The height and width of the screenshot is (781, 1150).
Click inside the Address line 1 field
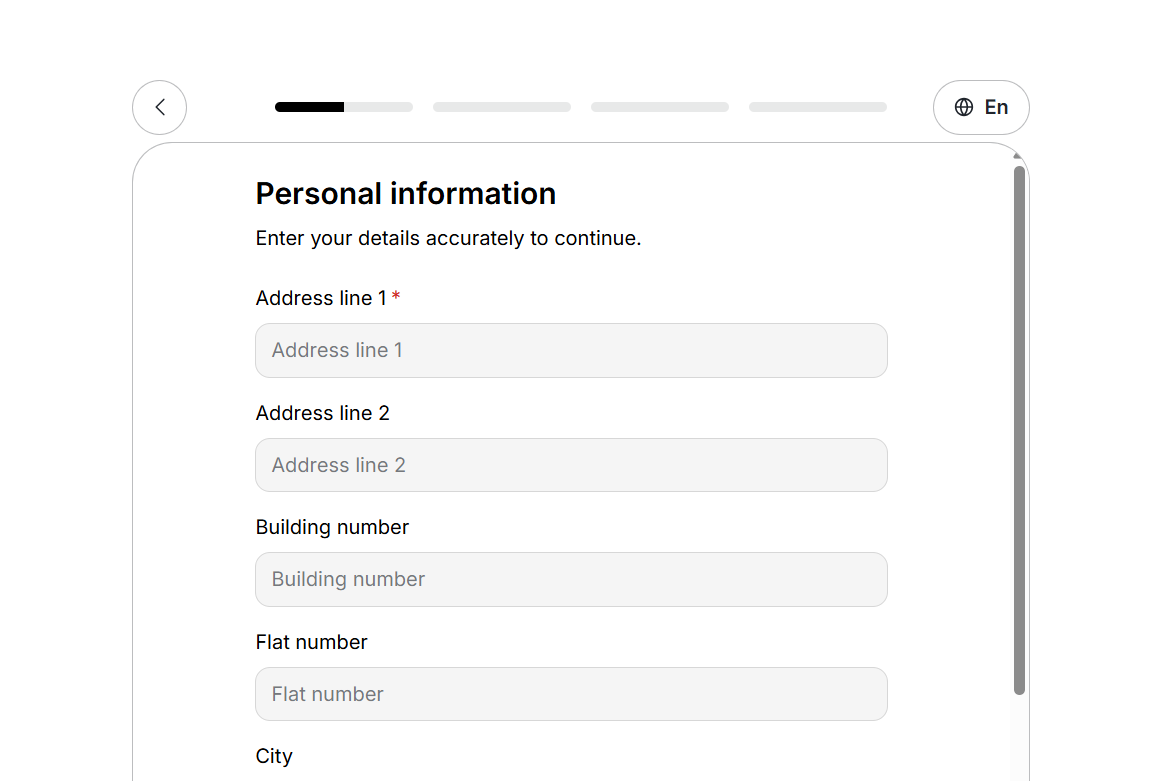point(571,350)
